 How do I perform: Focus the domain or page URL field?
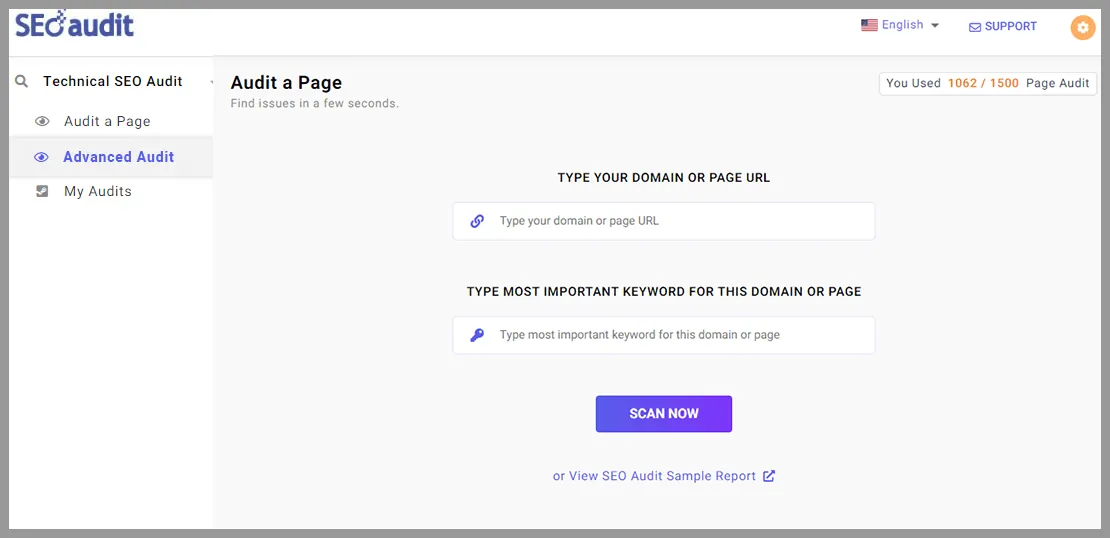coord(663,221)
